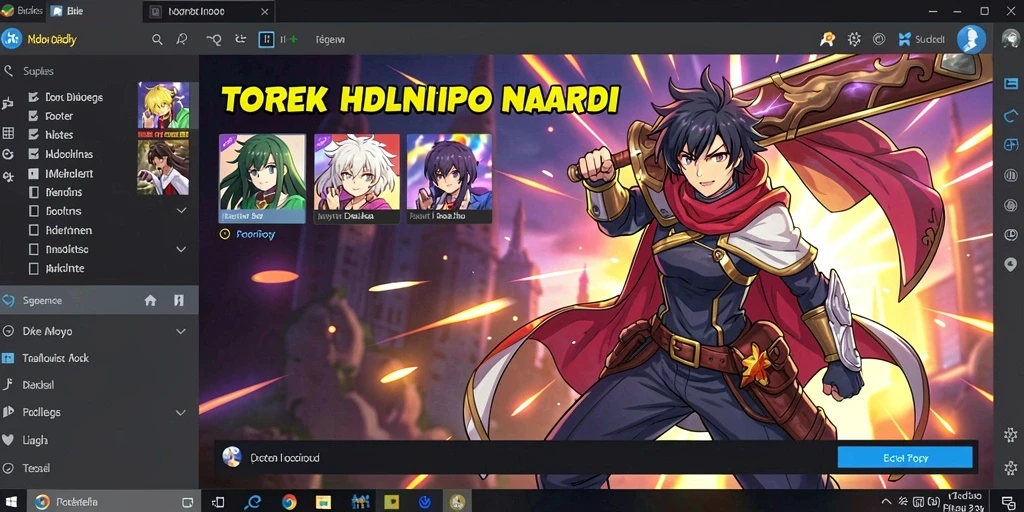Select the blue-outlined highlighted toolbar icon

point(266,40)
